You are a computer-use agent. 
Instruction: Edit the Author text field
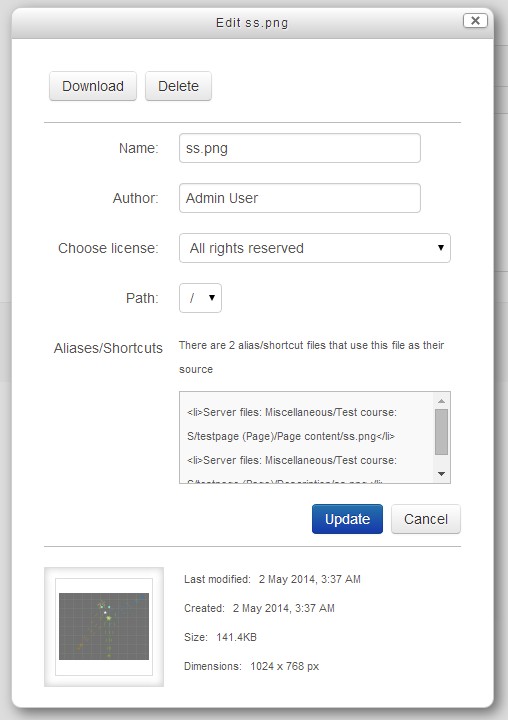pyautogui.click(x=299, y=198)
